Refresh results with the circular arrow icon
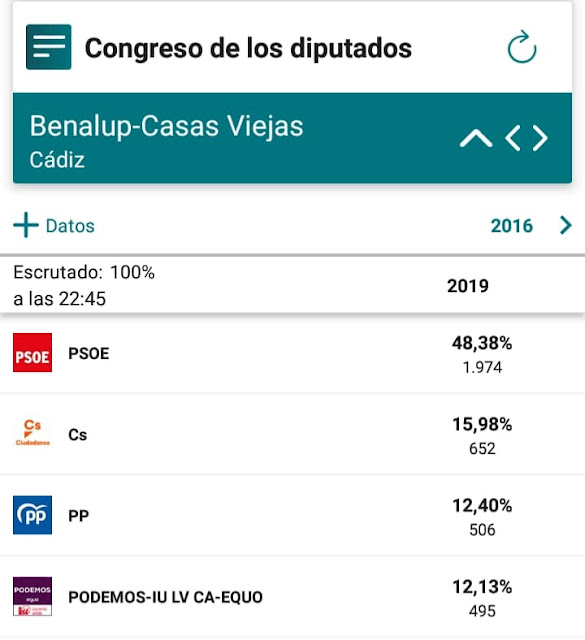 coord(522,47)
